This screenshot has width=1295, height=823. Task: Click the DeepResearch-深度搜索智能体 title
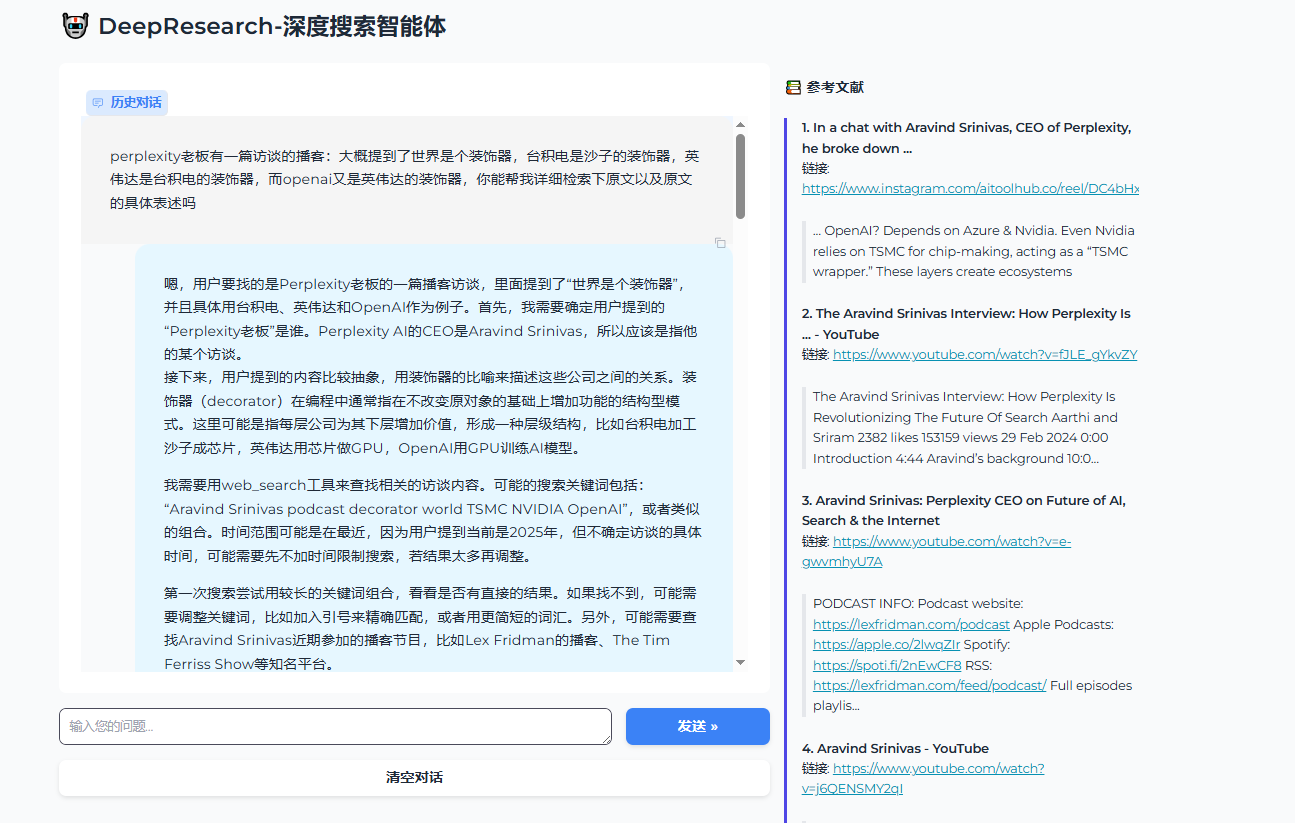[x=272, y=27]
